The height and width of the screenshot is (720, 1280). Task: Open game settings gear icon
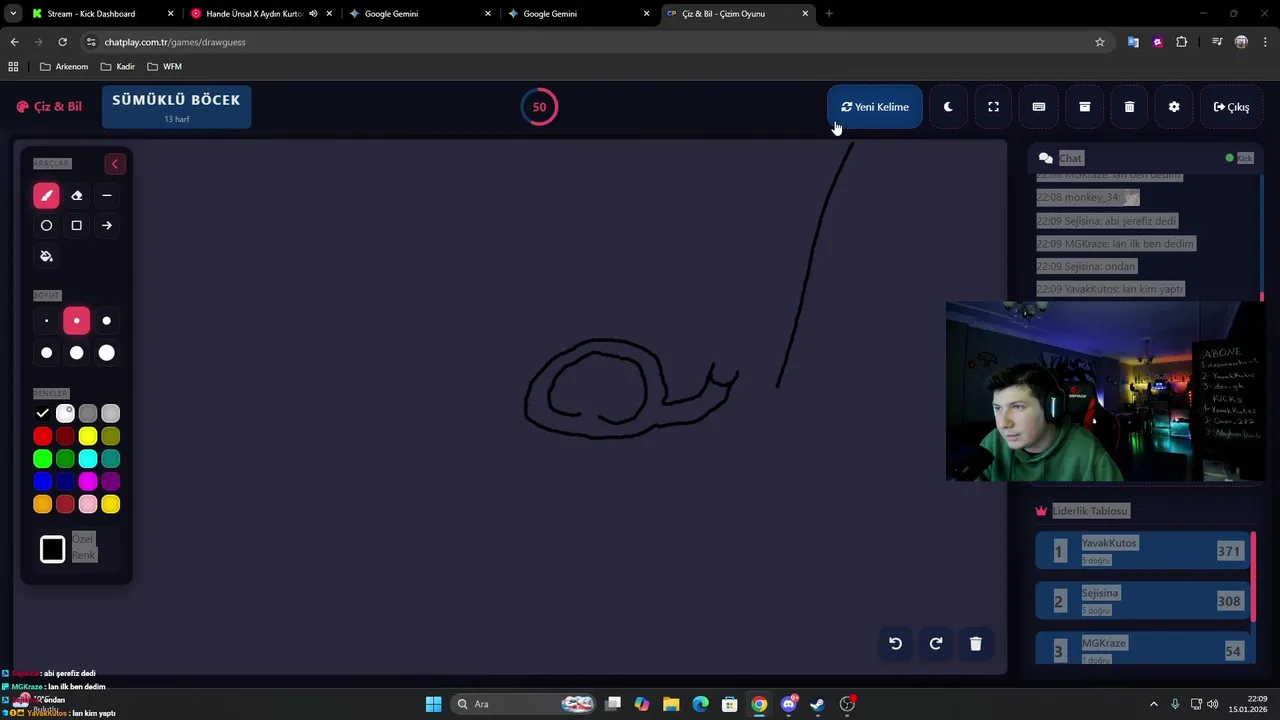(x=1174, y=107)
